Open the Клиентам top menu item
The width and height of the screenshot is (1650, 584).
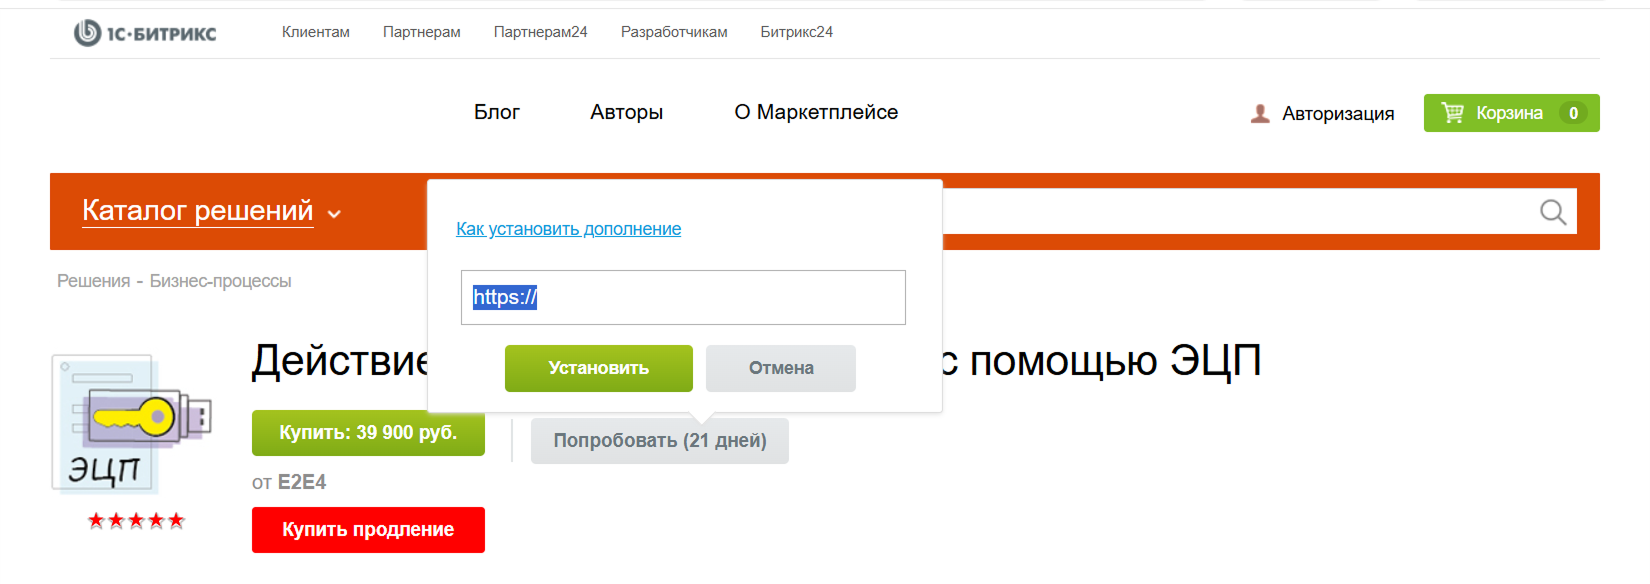pos(316,32)
